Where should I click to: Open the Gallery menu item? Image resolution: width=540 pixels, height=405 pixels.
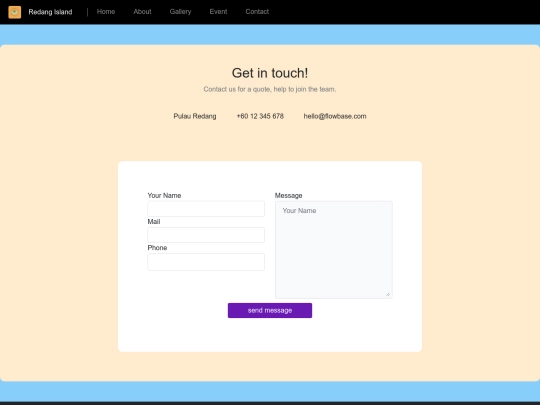180,12
